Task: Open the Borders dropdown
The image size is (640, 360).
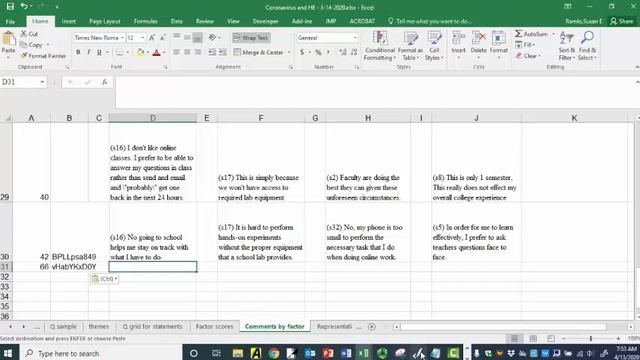Action: [x=127, y=52]
